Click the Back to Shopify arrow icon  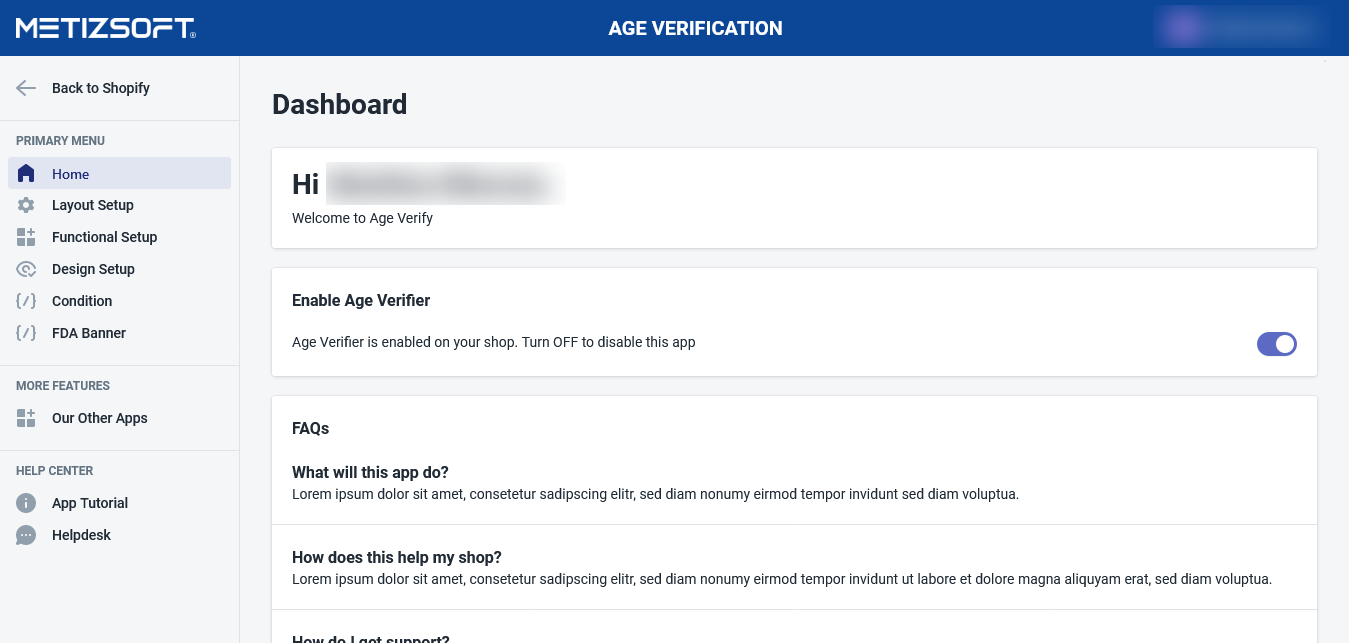tap(26, 88)
